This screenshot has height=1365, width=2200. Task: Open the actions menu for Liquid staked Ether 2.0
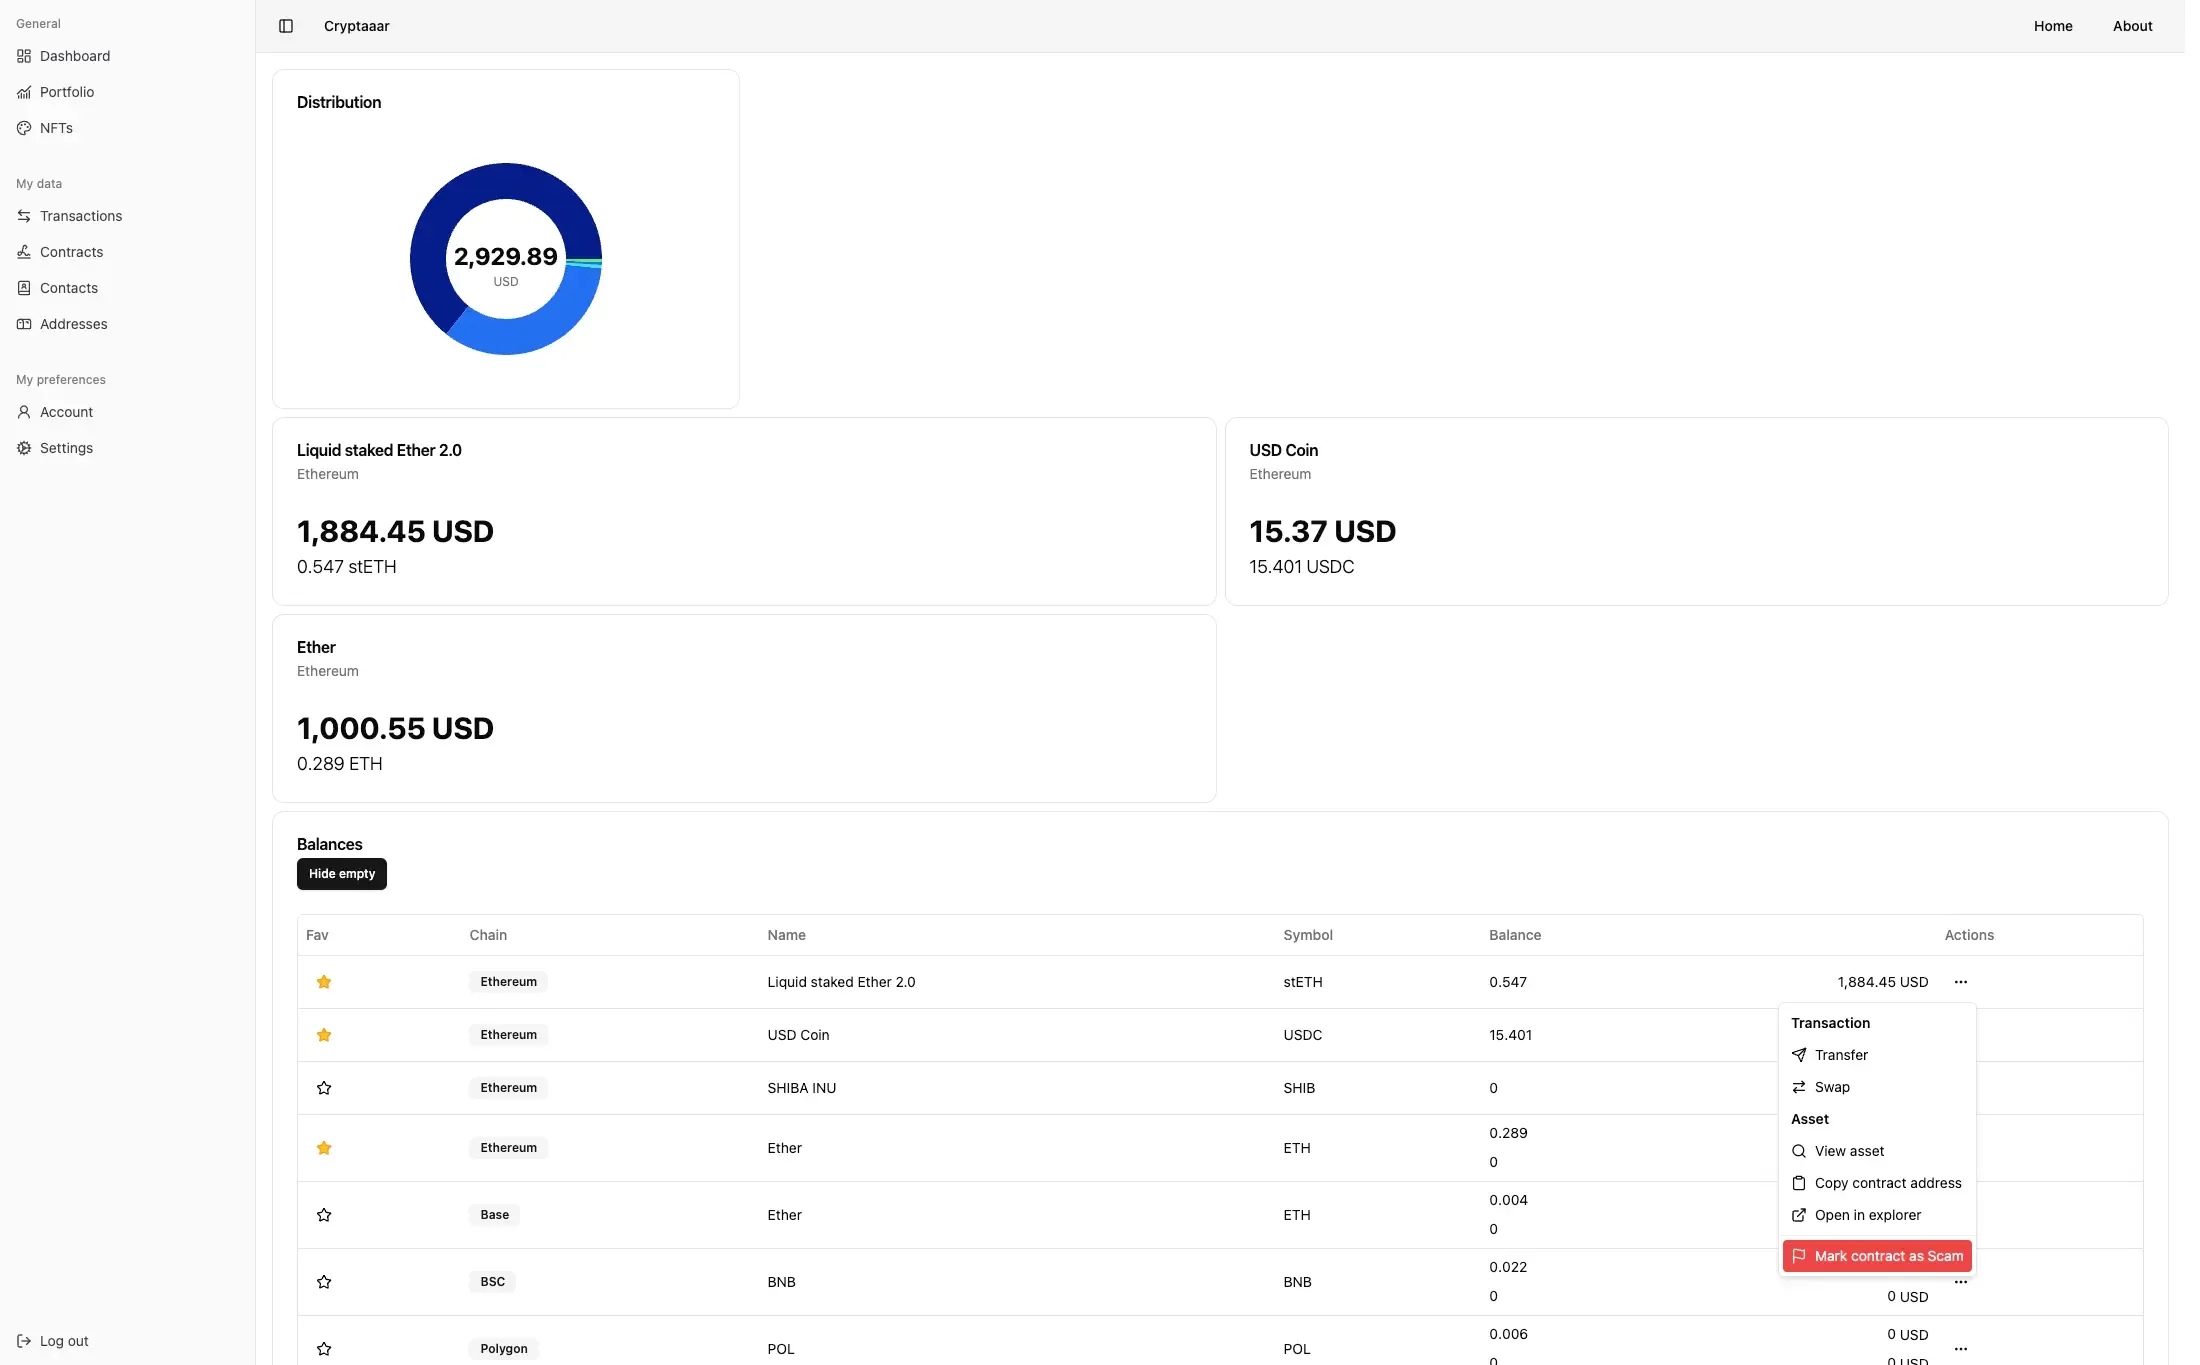click(1962, 982)
